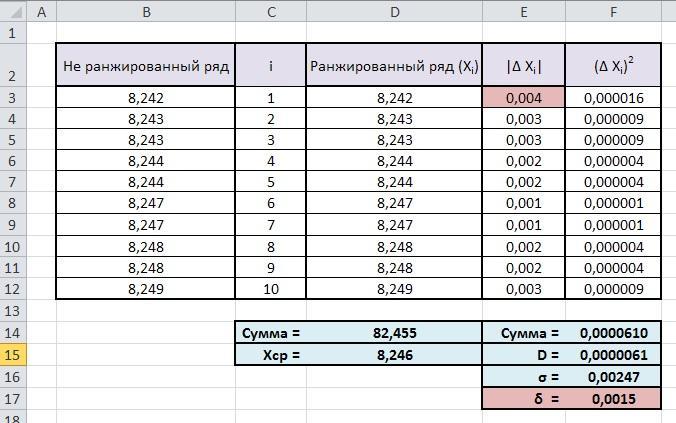The height and width of the screenshot is (423, 676).
Task: Click cell D7 containing 8,244
Action: click(394, 182)
